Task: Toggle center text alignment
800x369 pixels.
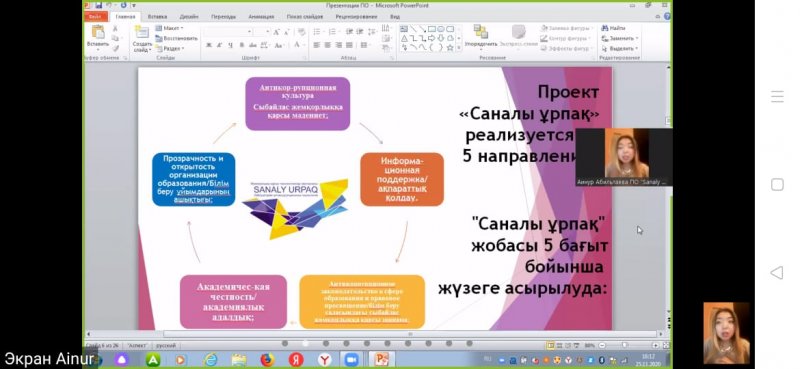Action: pyautogui.click(x=327, y=45)
